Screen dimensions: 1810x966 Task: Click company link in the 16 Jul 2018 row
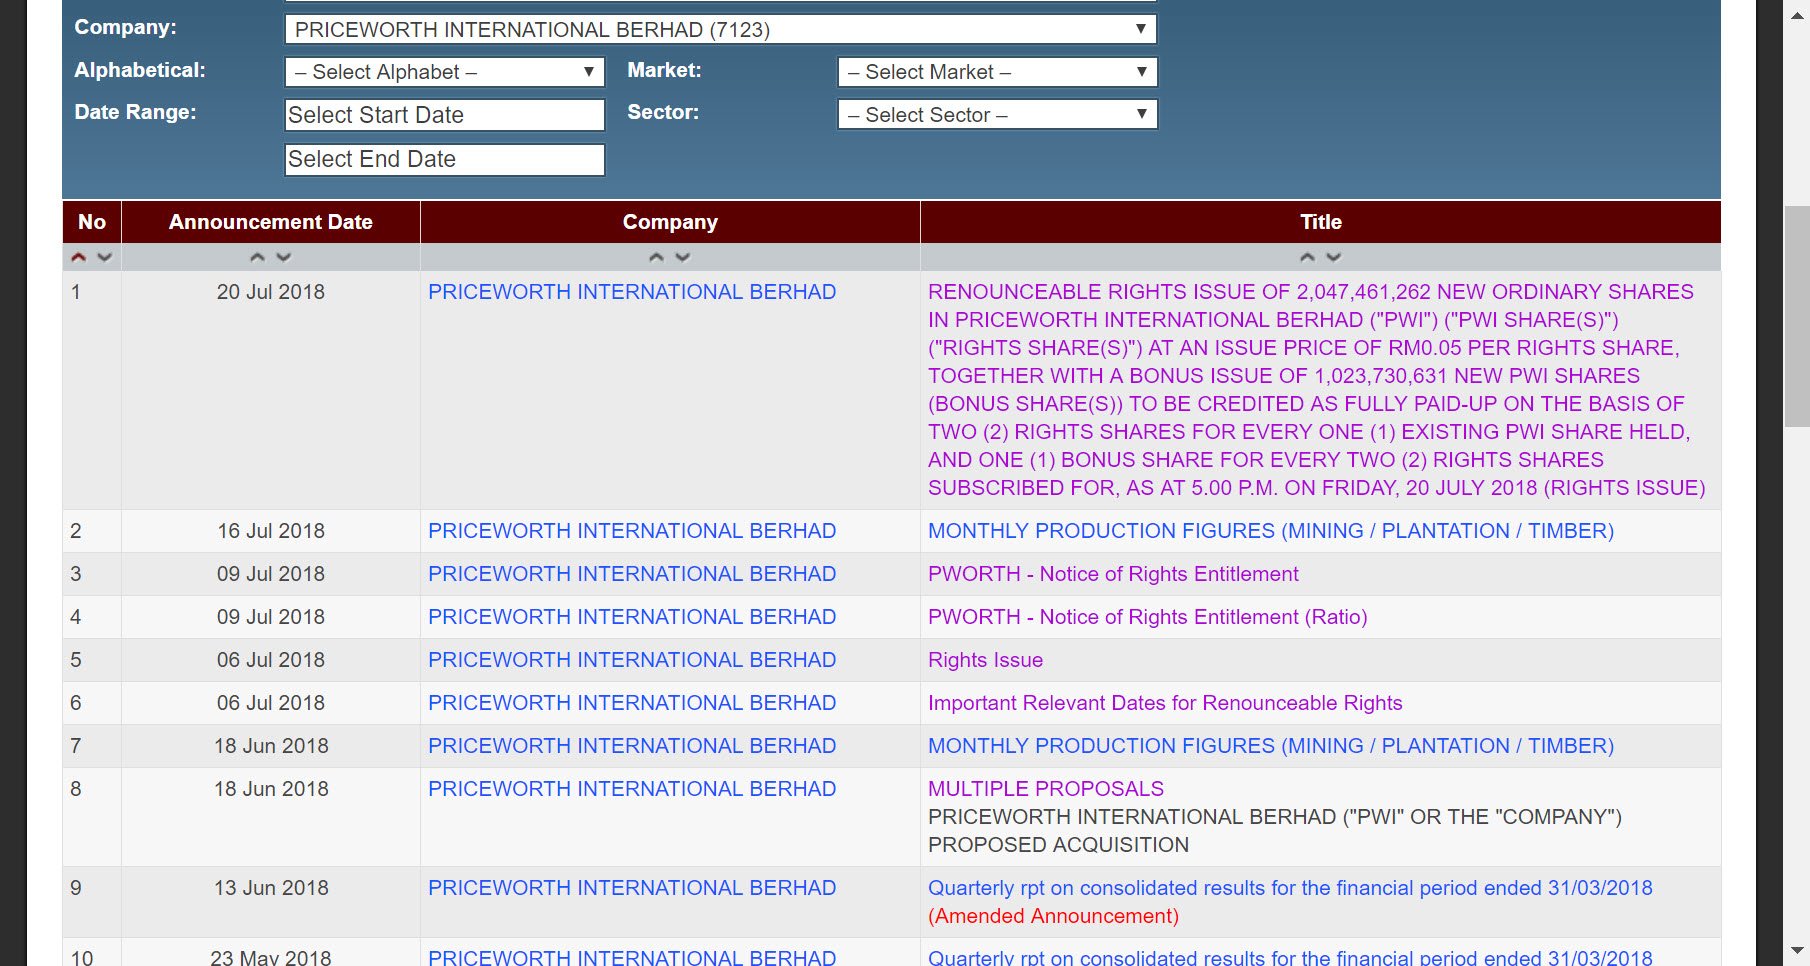632,531
